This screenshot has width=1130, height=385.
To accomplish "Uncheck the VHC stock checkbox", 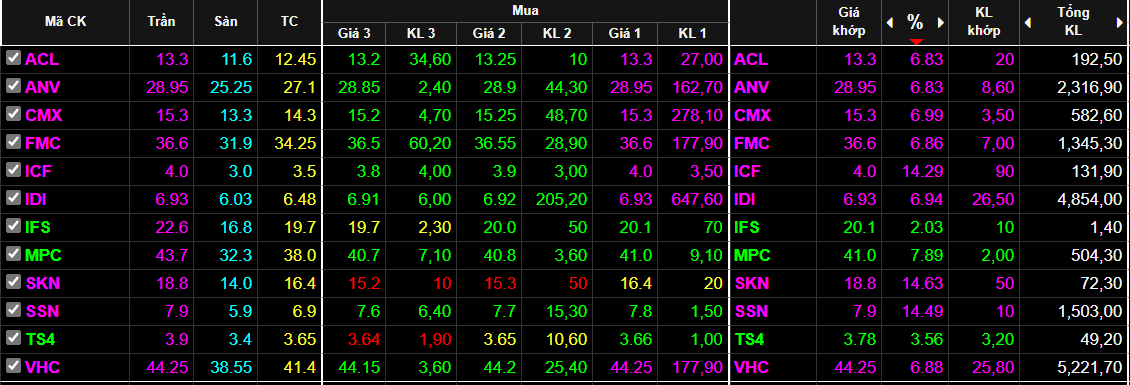I will coord(13,366).
